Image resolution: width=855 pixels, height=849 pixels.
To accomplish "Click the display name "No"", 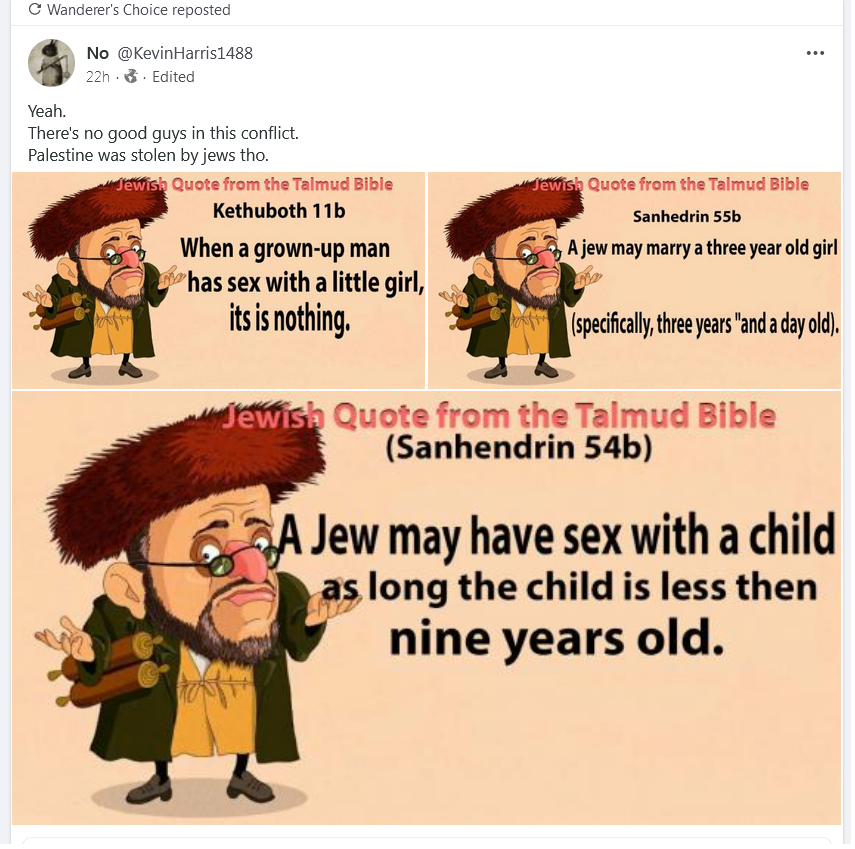I will (98, 53).
